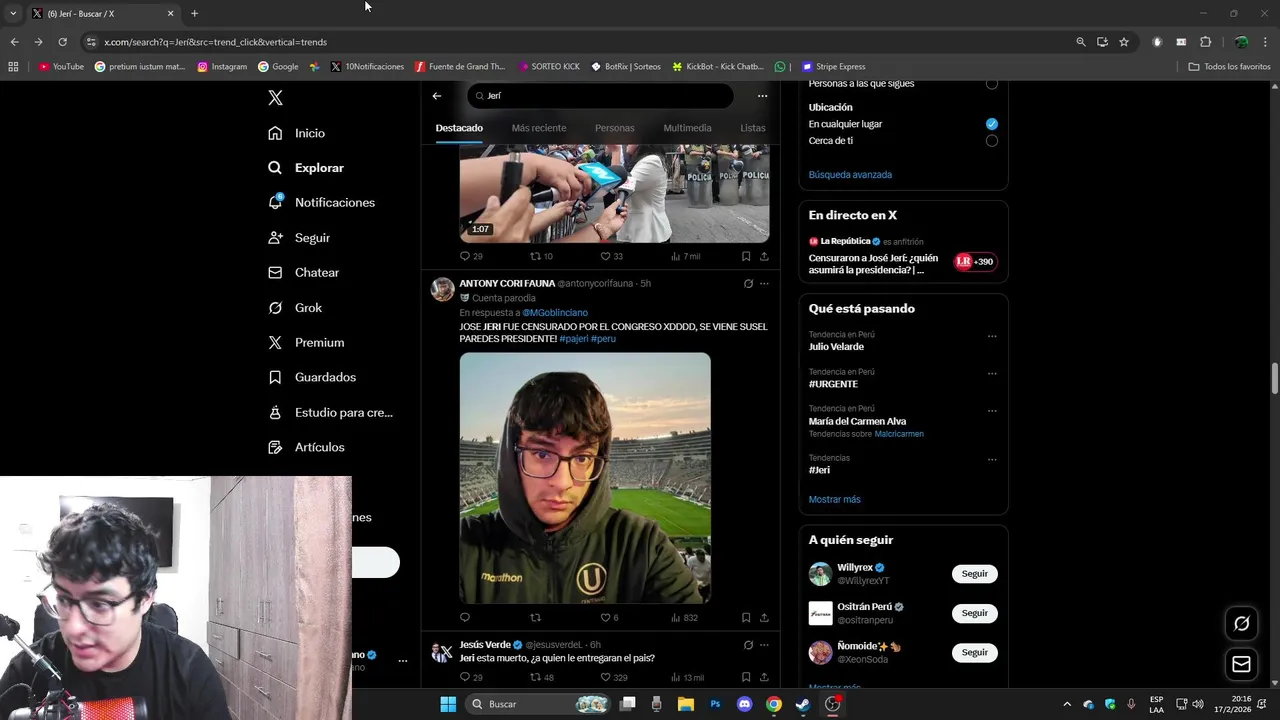Open Búsqueda avanzada link

[x=850, y=175]
